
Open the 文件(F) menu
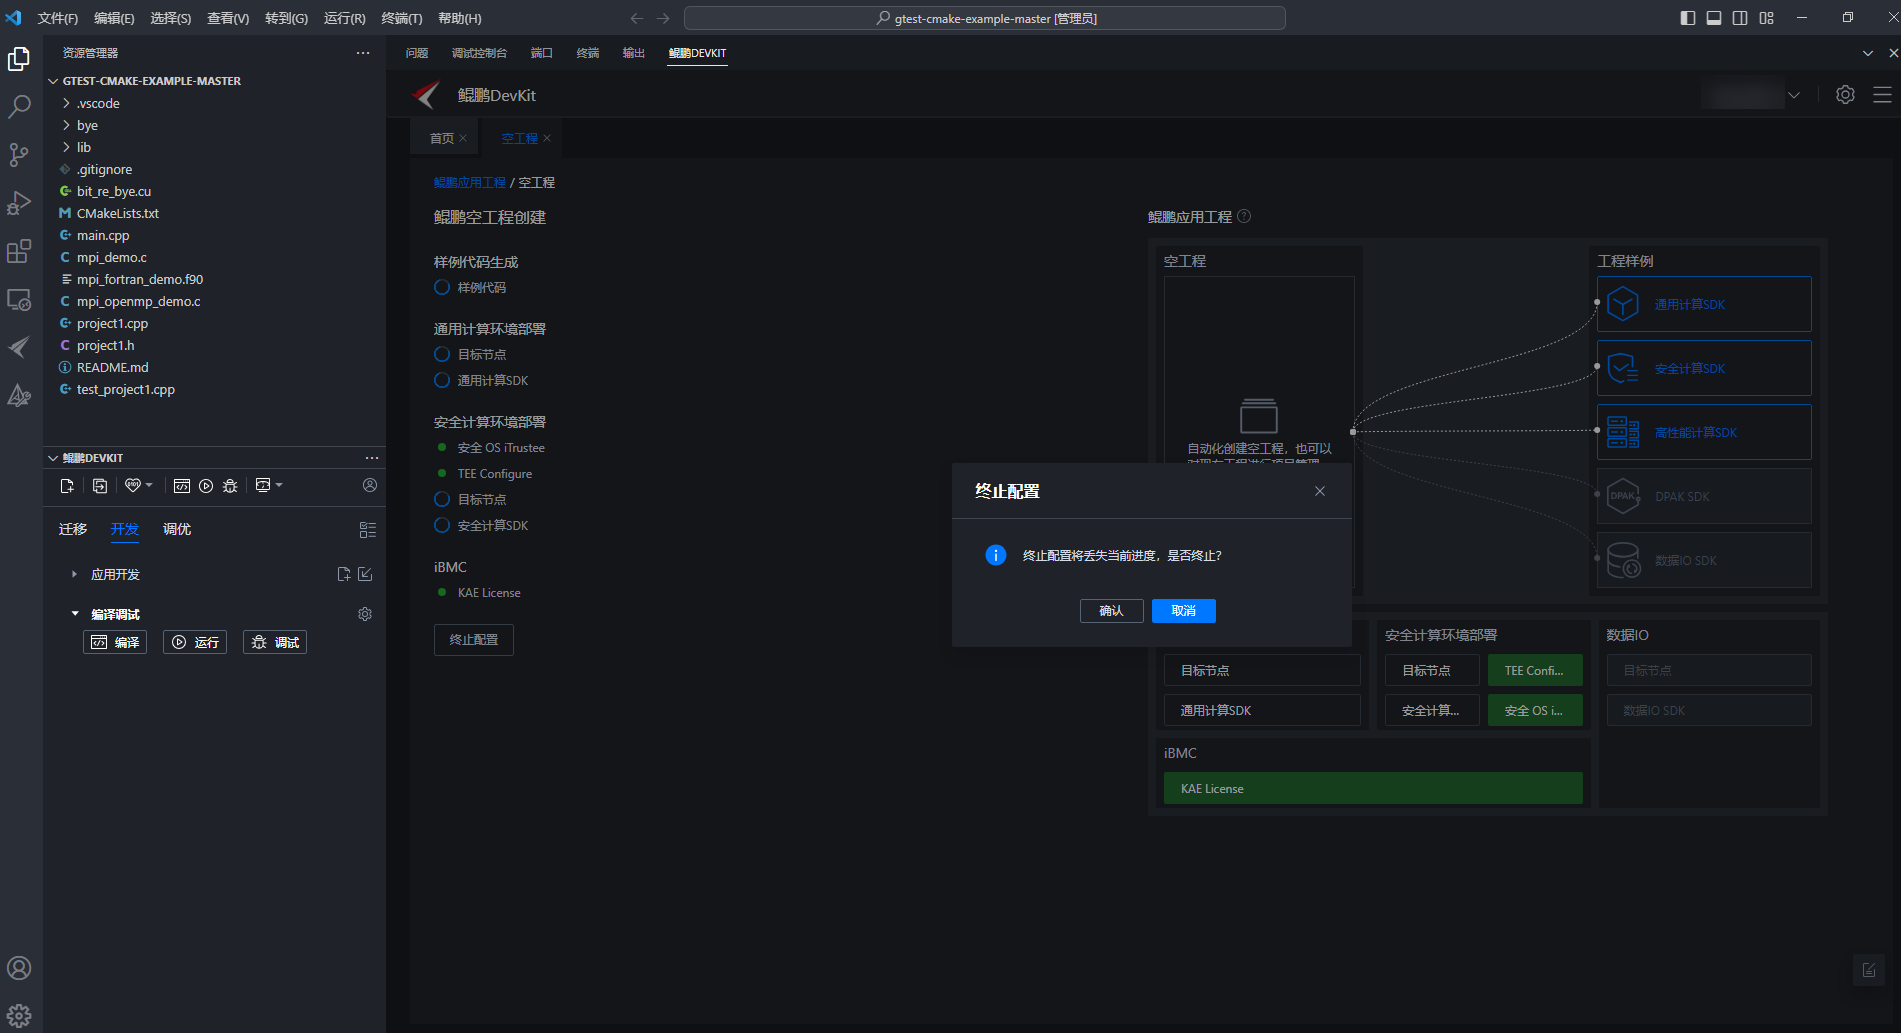click(58, 18)
